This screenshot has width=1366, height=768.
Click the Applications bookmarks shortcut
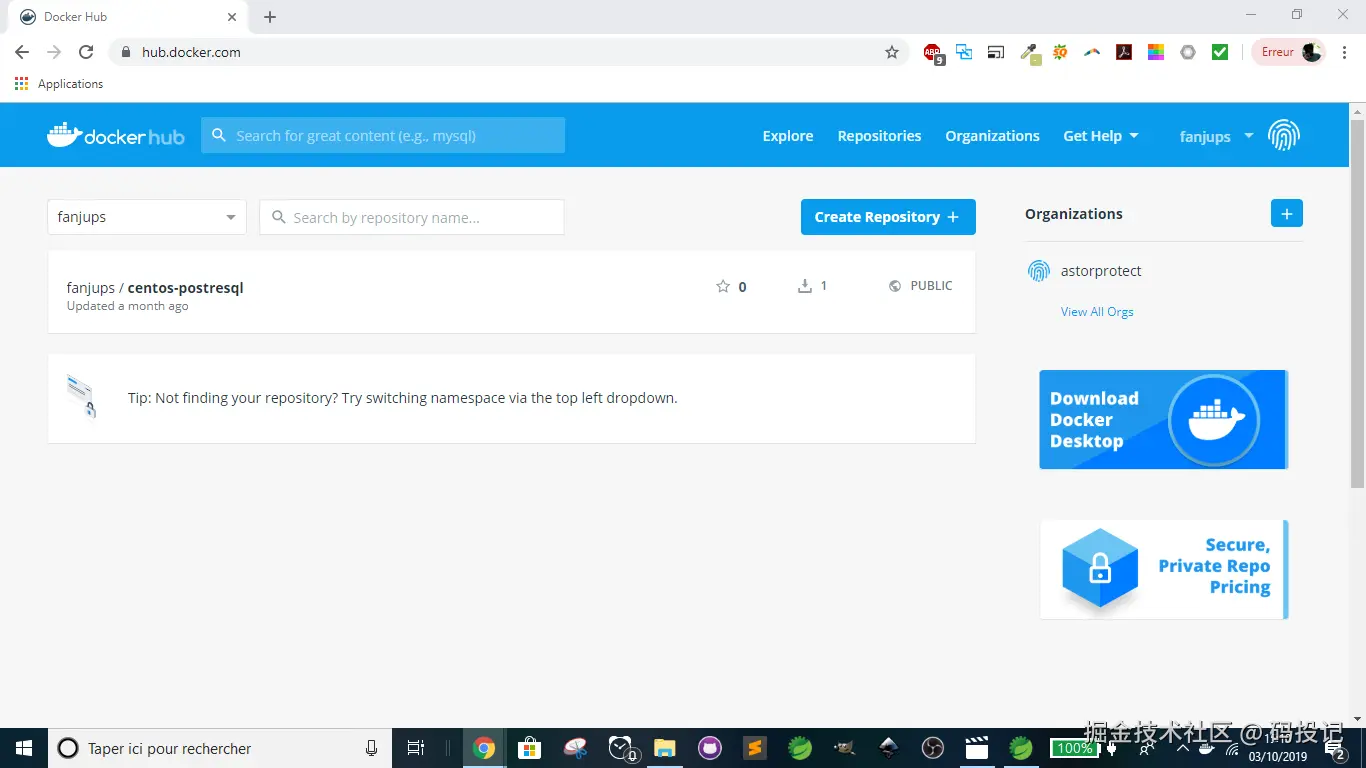59,84
